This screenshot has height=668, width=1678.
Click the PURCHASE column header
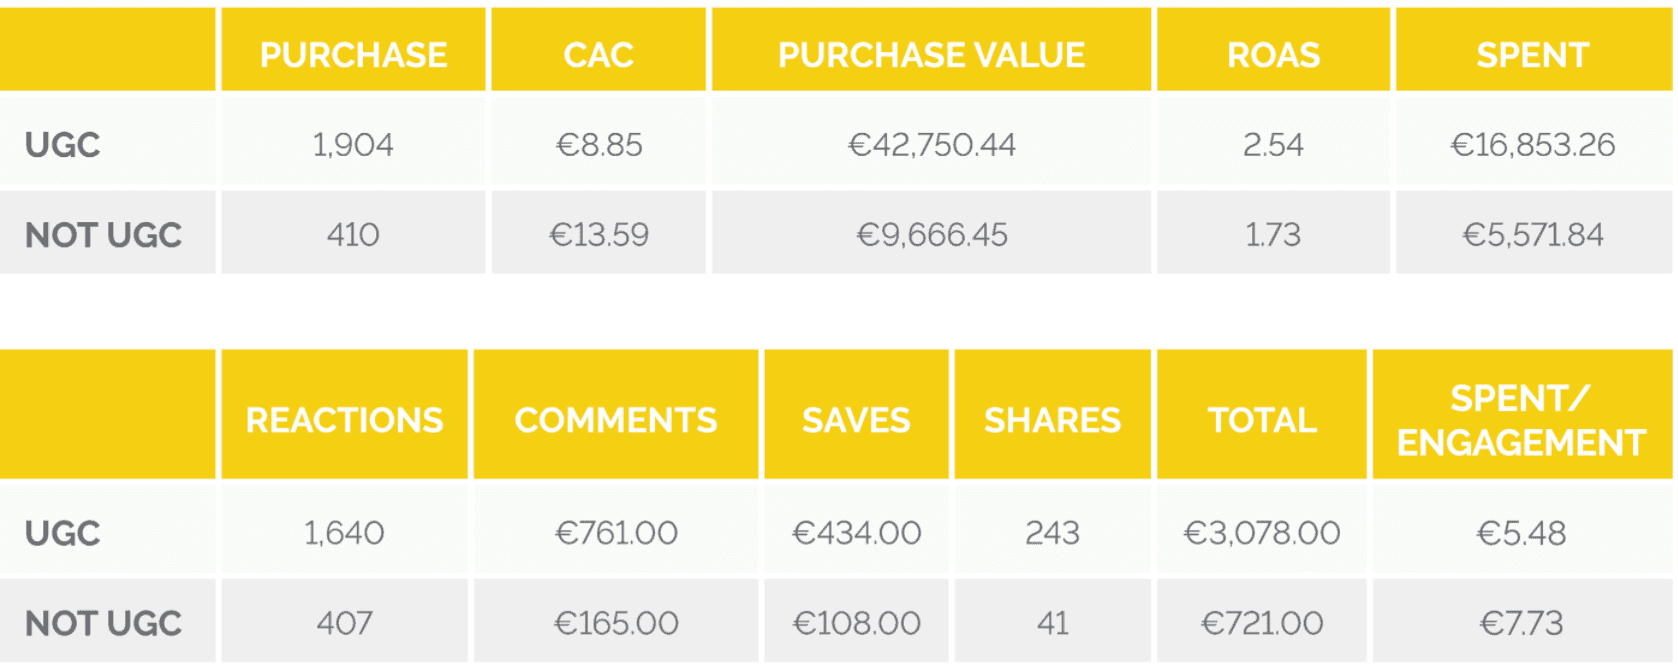tap(353, 55)
